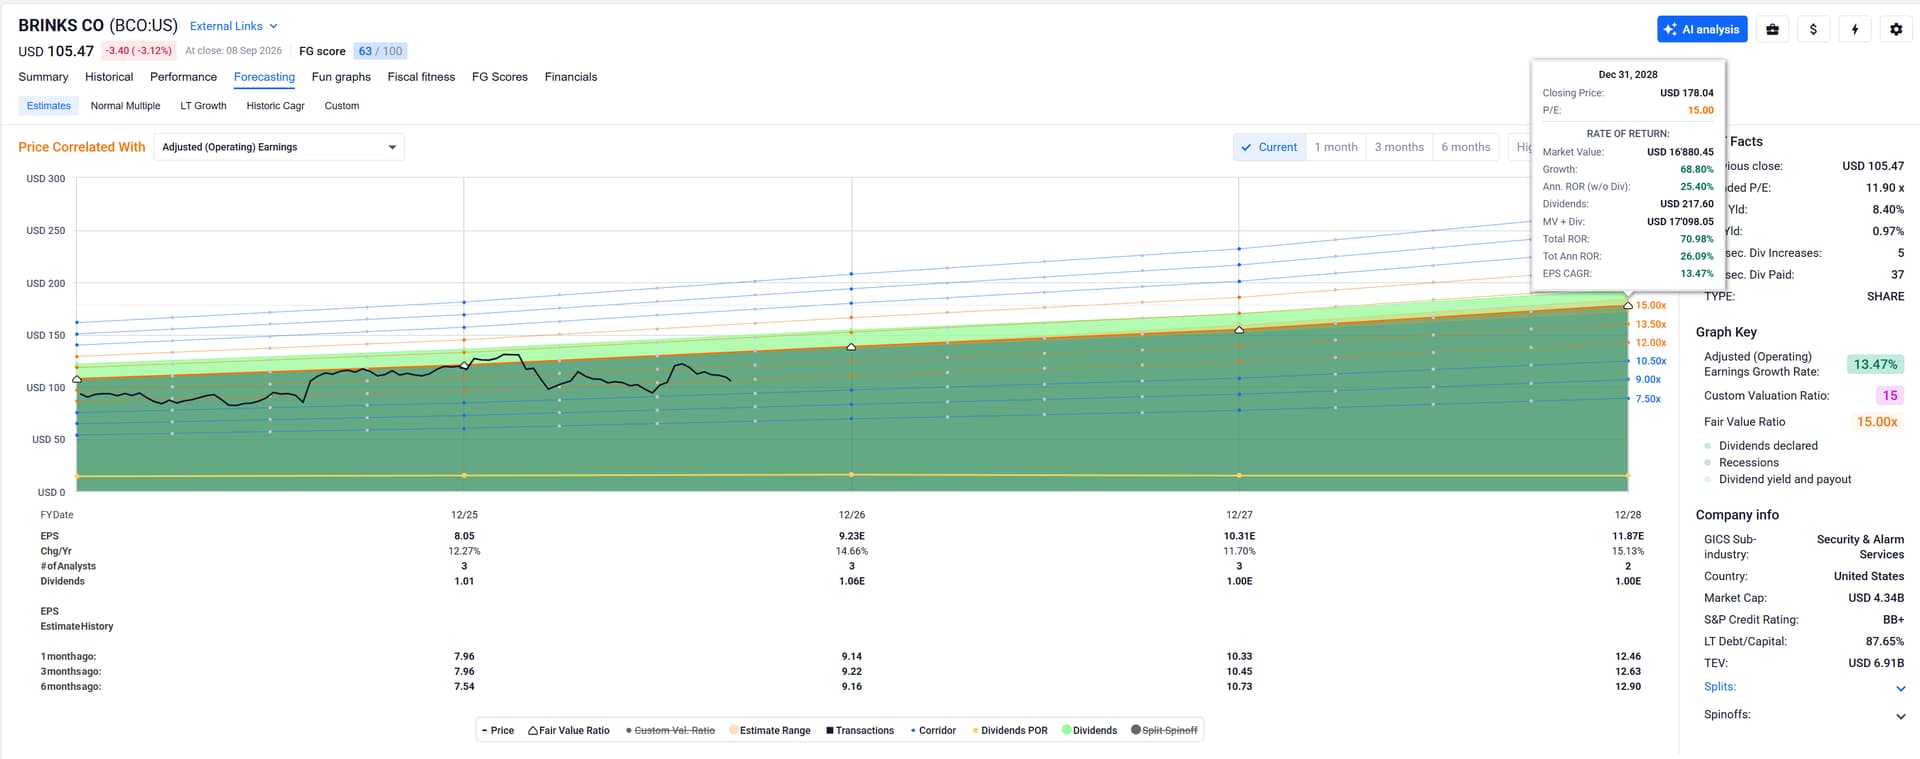Launch the AI analysis button
1920x759 pixels.
point(1702,29)
